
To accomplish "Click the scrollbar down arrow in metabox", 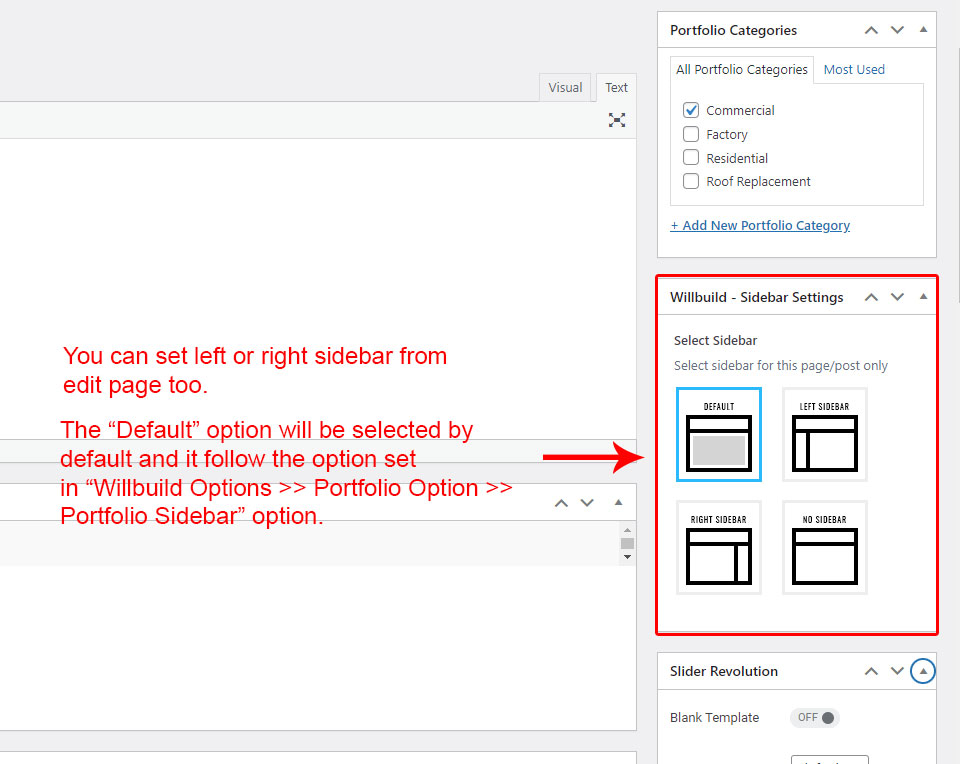I will [627, 556].
